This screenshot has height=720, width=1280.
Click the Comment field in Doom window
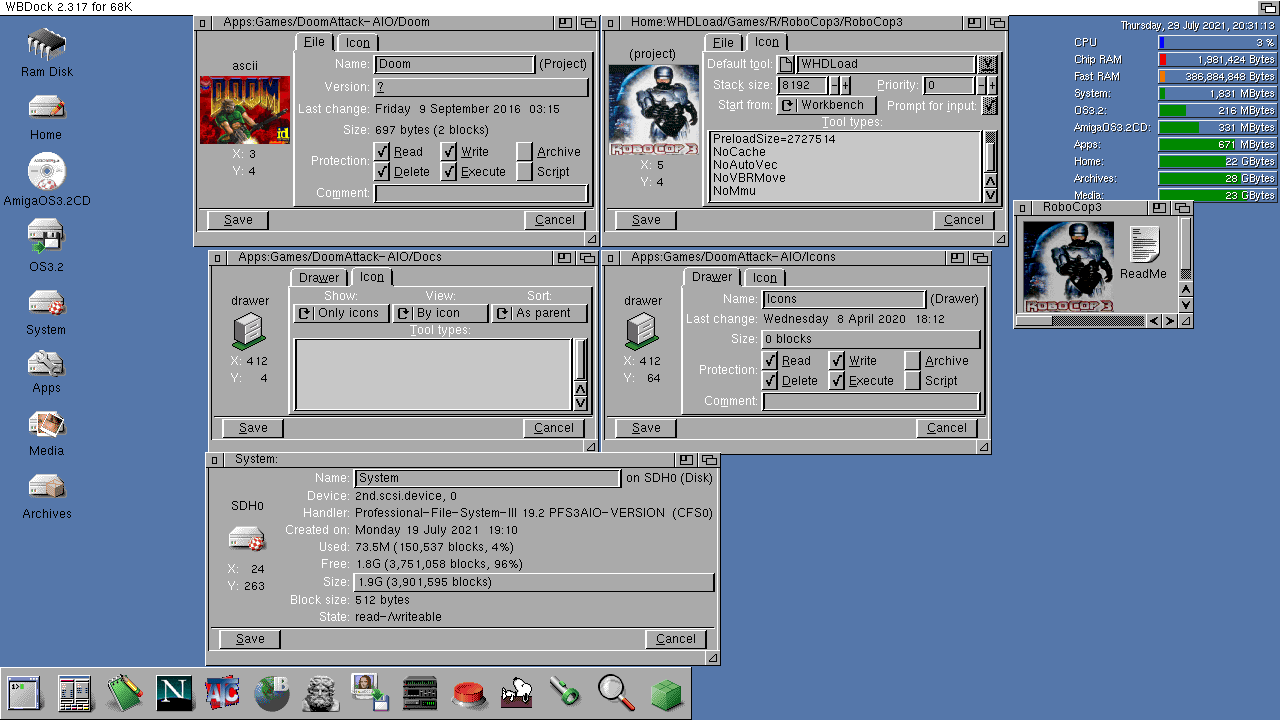click(481, 193)
